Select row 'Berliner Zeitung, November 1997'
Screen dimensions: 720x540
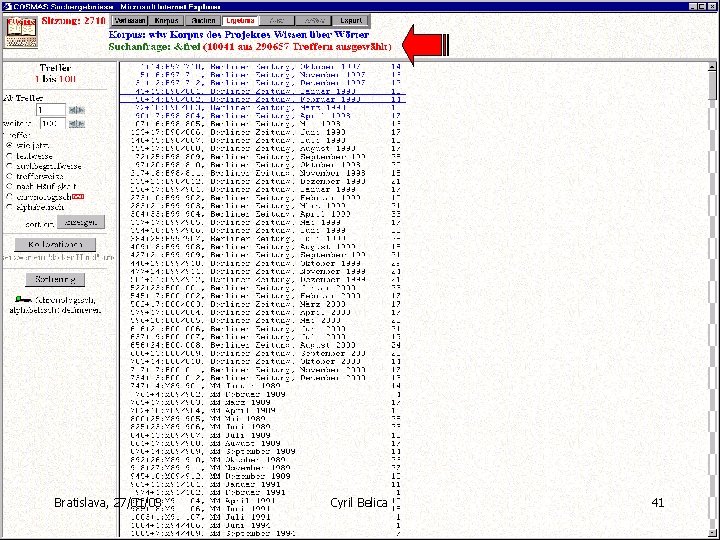pos(265,75)
